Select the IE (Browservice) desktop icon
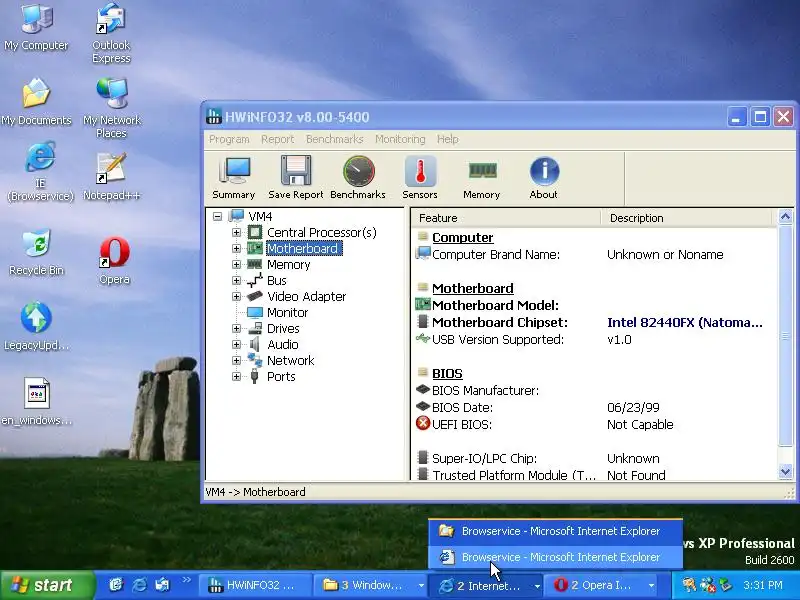The height and width of the screenshot is (600, 800). tap(40, 172)
